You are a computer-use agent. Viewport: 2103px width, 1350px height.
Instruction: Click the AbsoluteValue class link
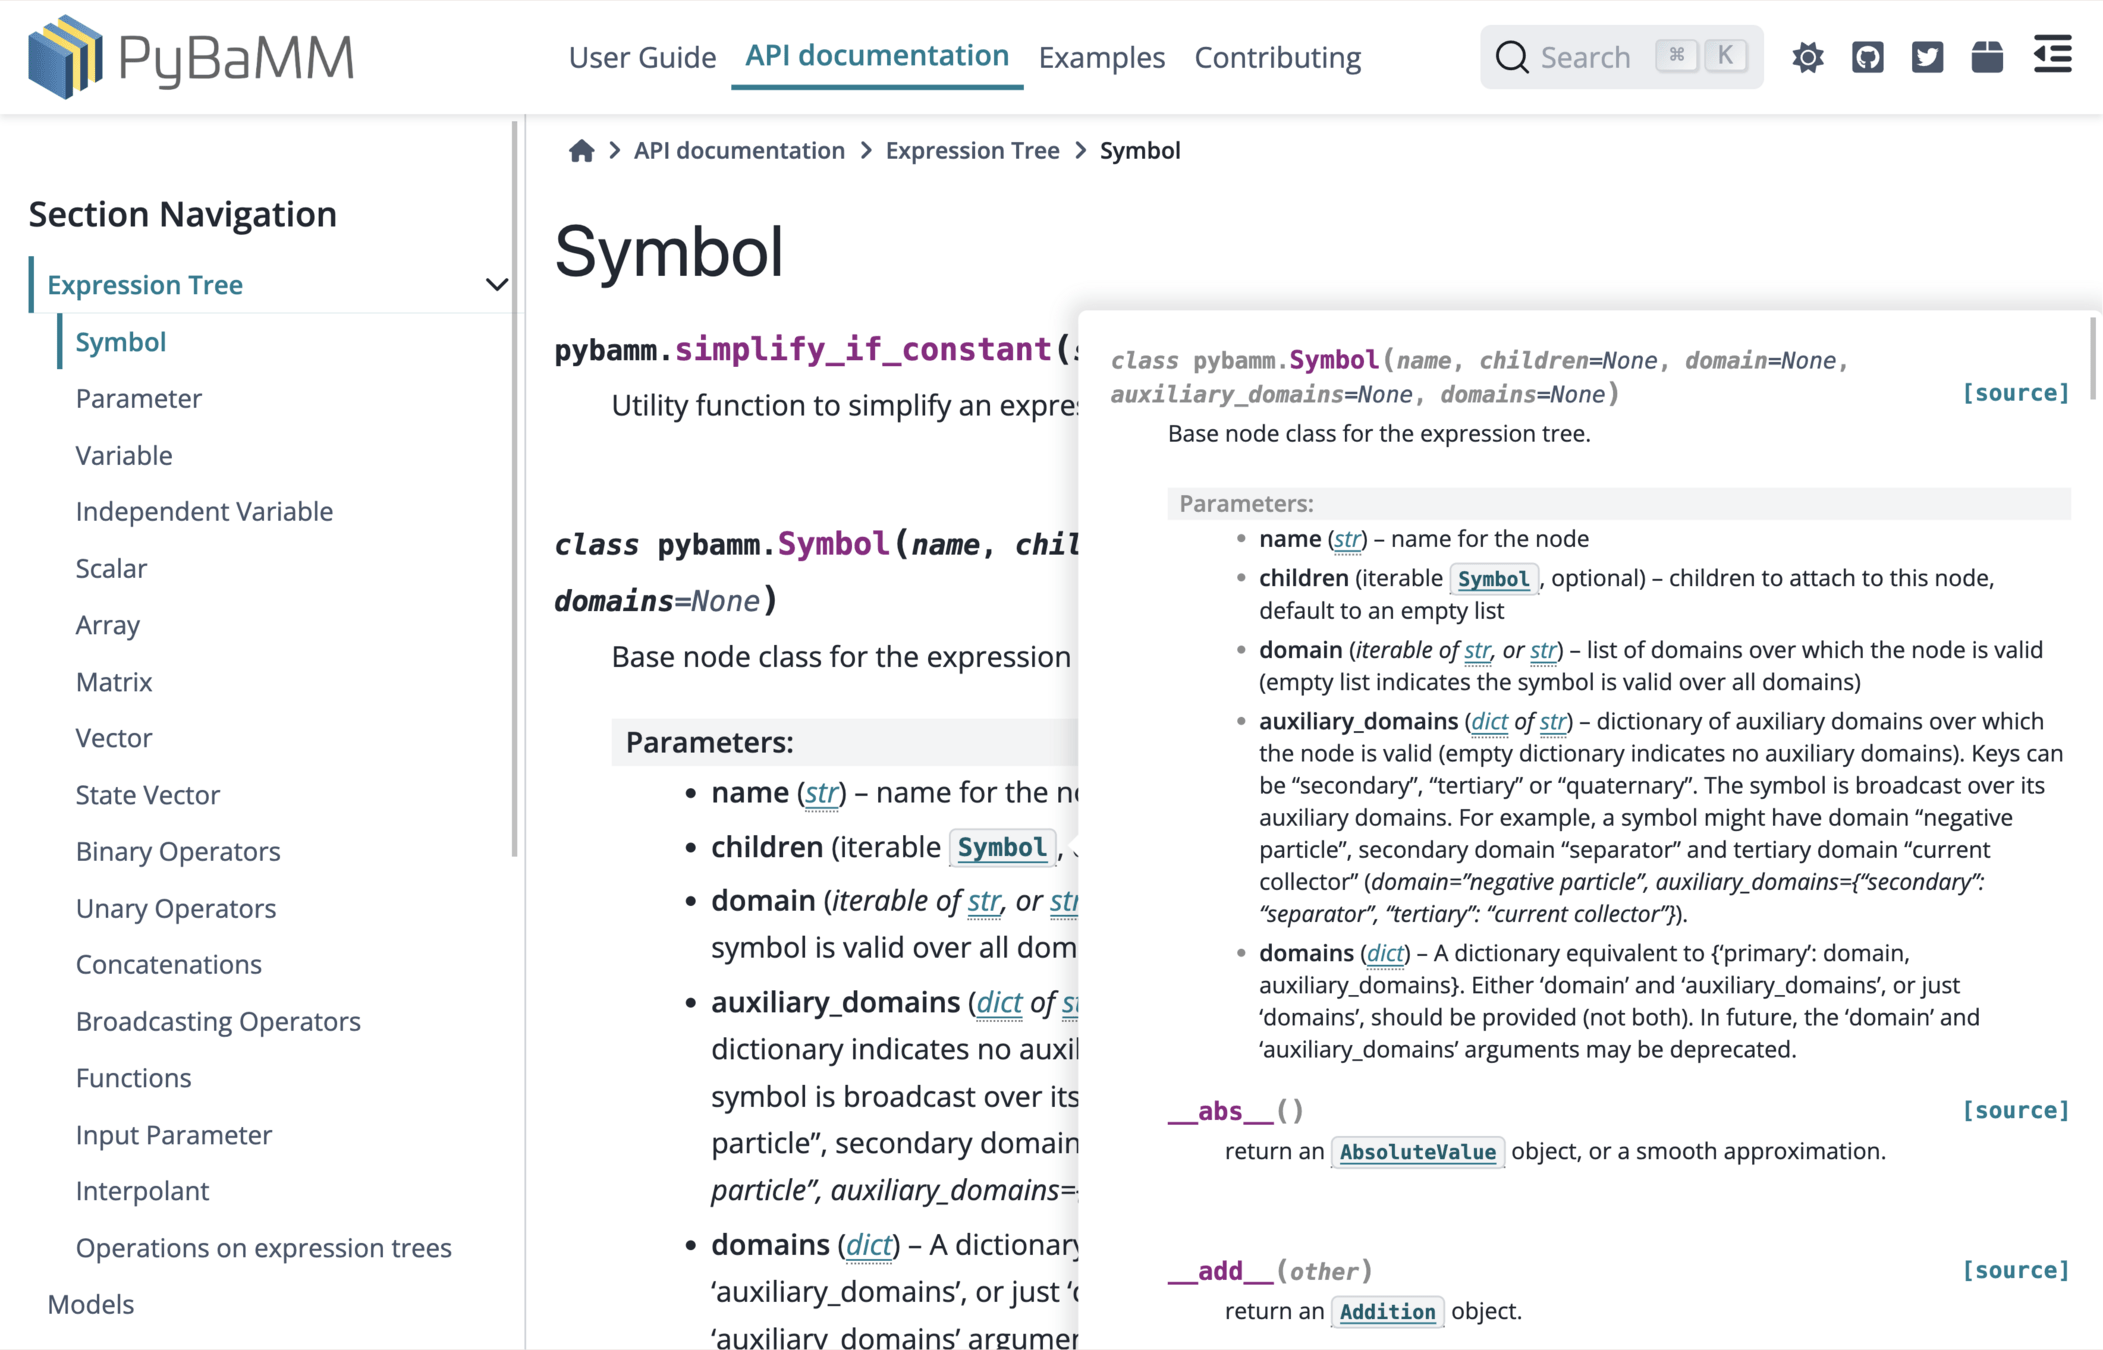[x=1417, y=1152]
